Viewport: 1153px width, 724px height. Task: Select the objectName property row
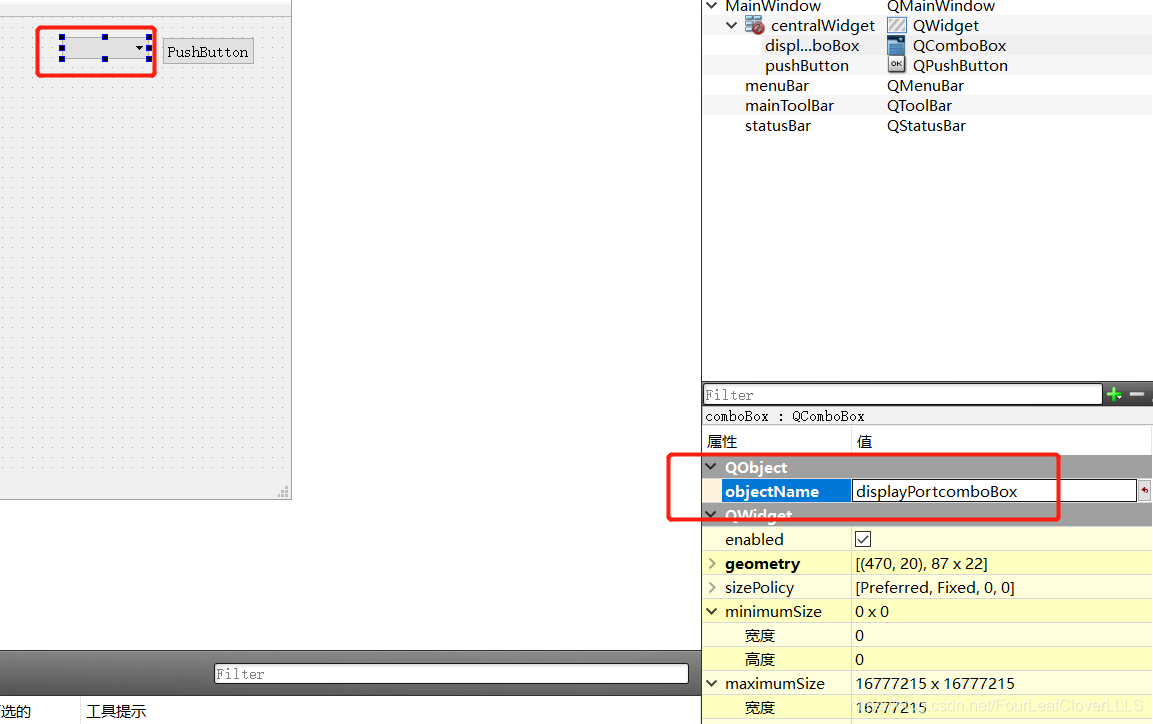786,491
